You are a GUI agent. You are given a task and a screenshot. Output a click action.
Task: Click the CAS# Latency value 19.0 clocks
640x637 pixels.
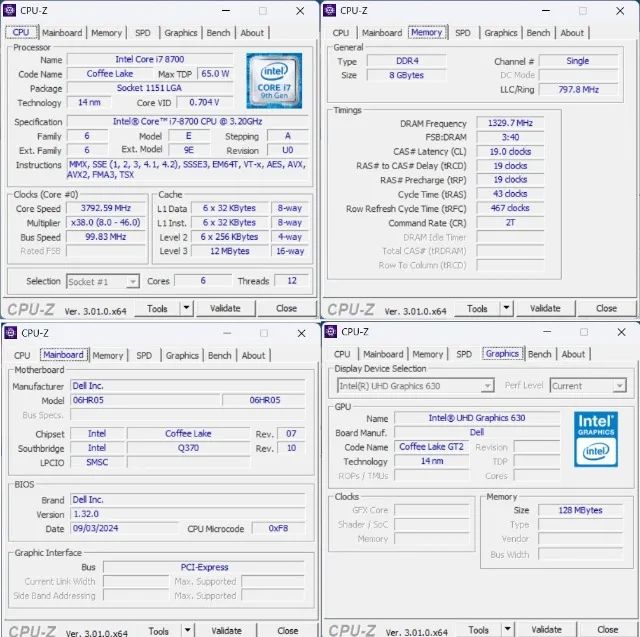[x=510, y=152]
